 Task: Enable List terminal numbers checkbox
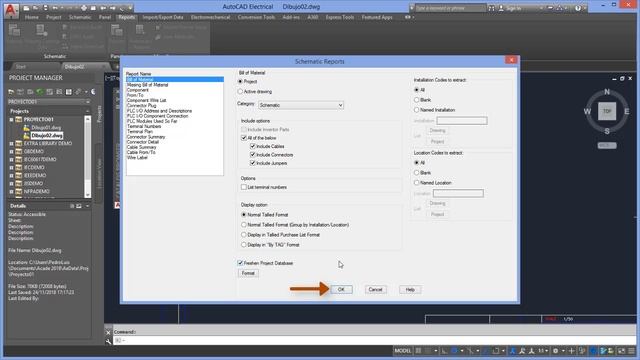pyautogui.click(x=244, y=187)
